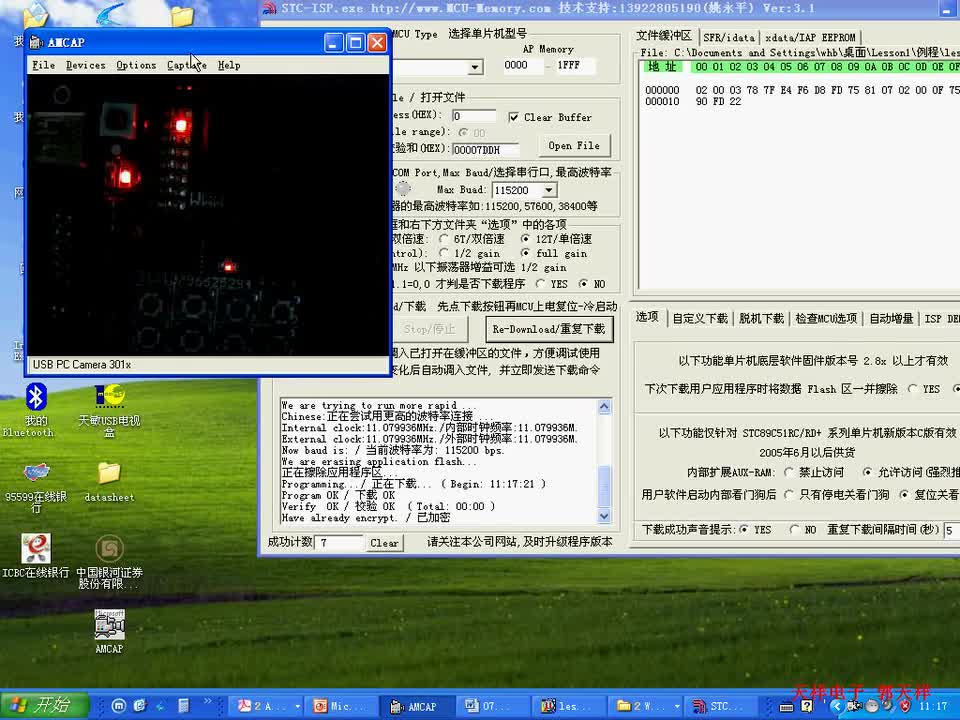
Task: Select the full gain radio option
Action: [525, 253]
